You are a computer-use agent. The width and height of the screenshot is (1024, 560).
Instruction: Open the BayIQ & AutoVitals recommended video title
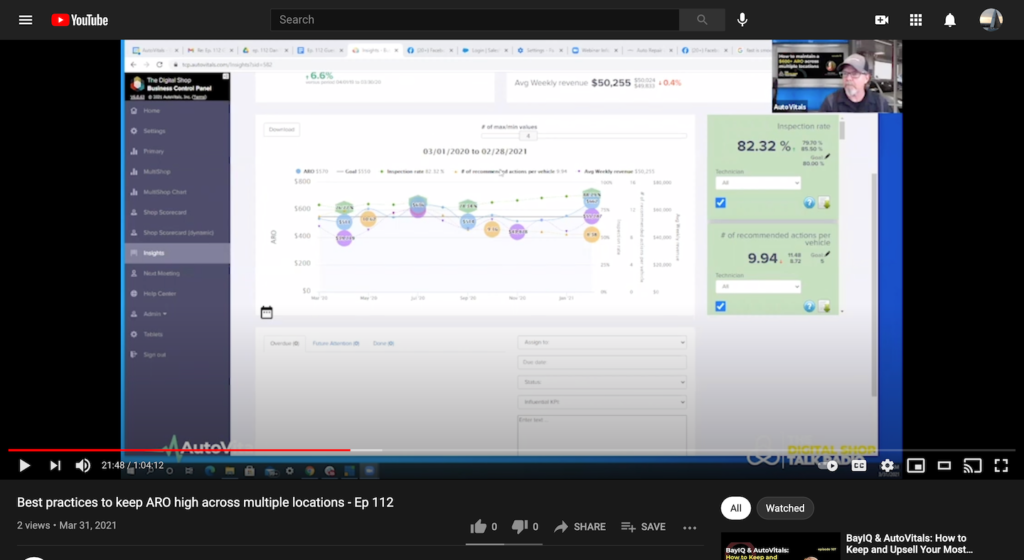coord(908,544)
